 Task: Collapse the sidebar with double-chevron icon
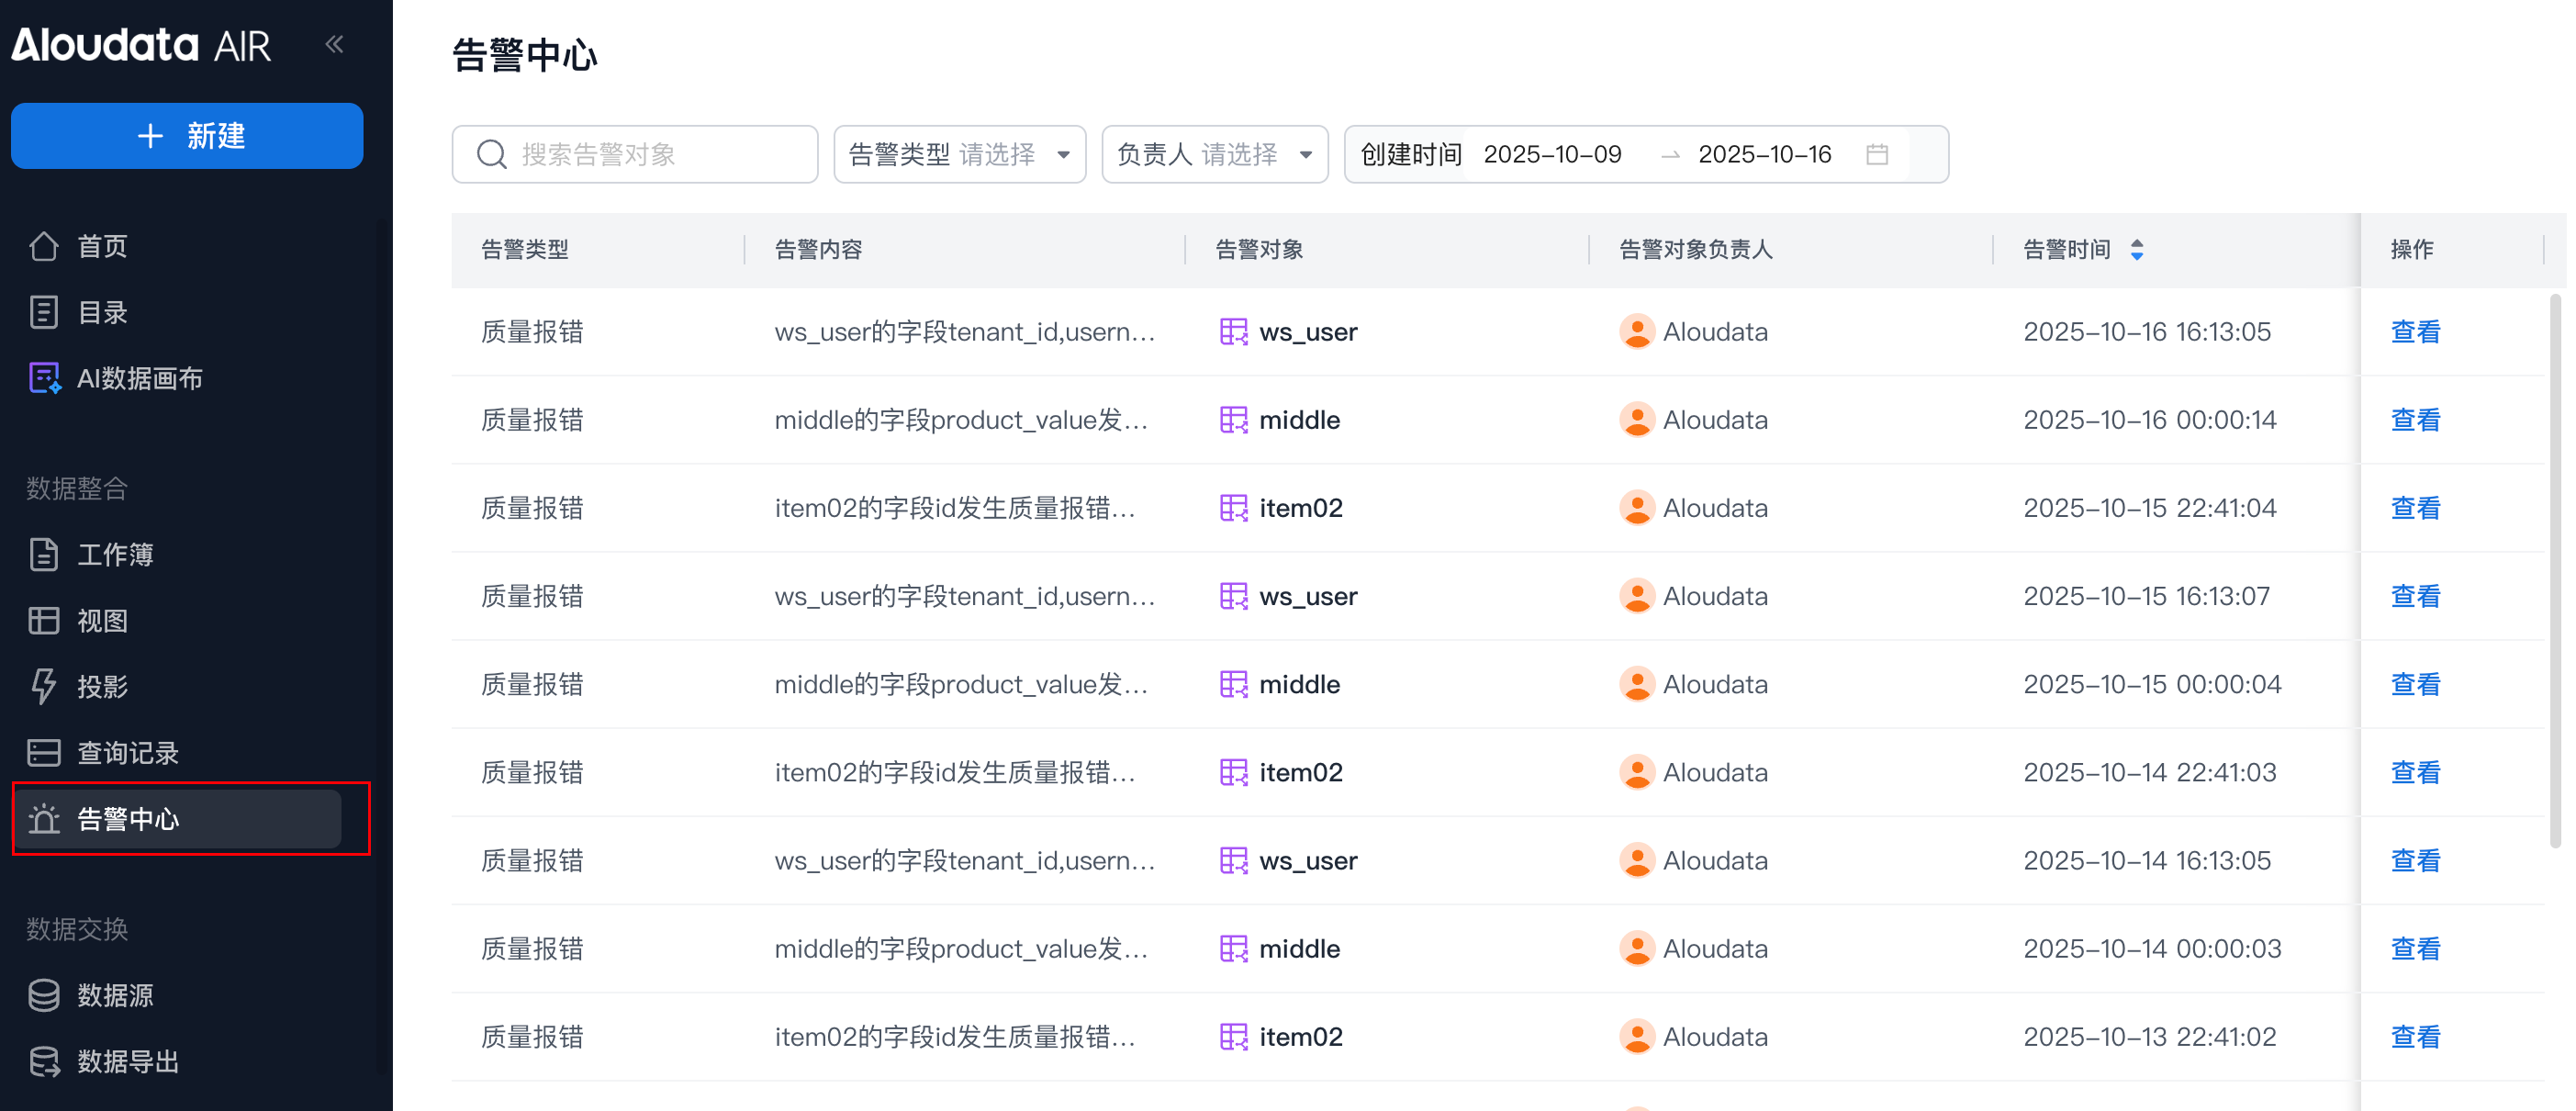(x=335, y=44)
